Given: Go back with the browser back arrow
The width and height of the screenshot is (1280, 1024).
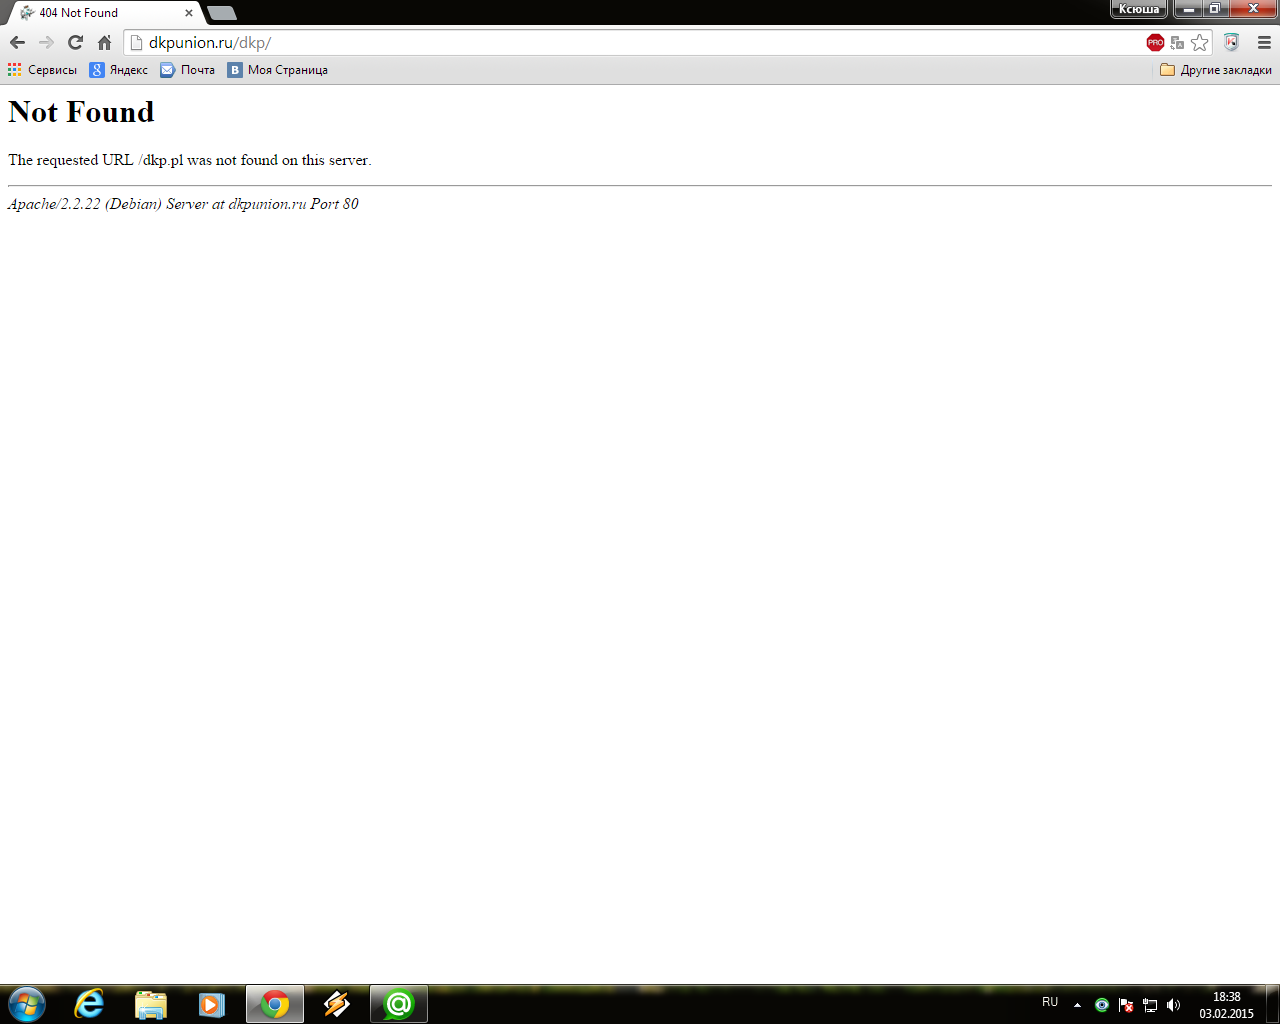Looking at the screenshot, I should pos(17,42).
